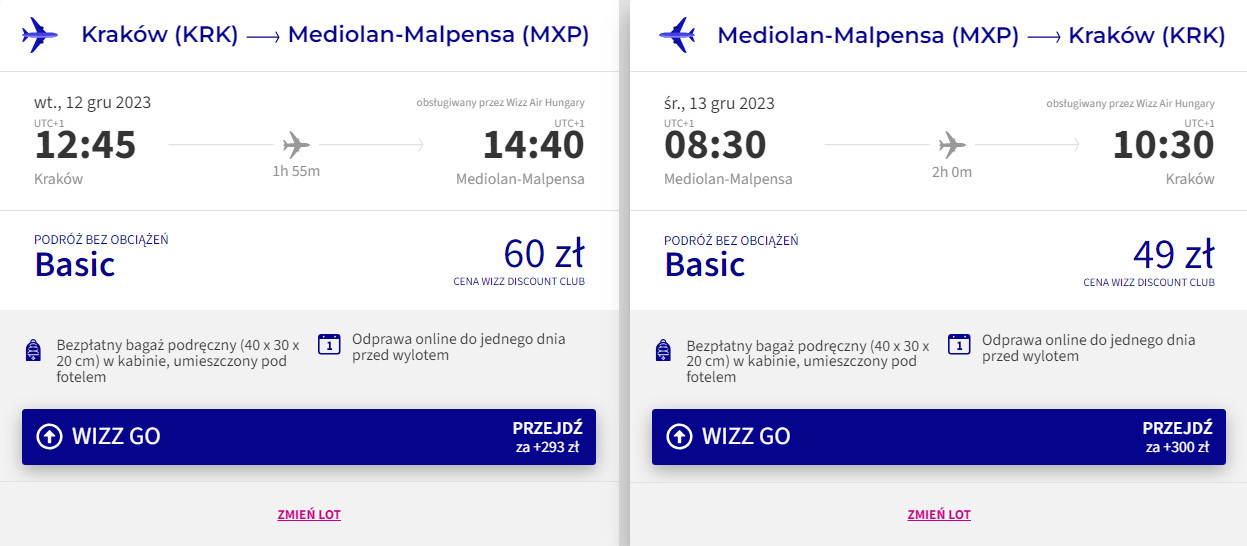Click ZMIEŃ LOT under the Mediolan-Malpensa return flight

point(939,515)
